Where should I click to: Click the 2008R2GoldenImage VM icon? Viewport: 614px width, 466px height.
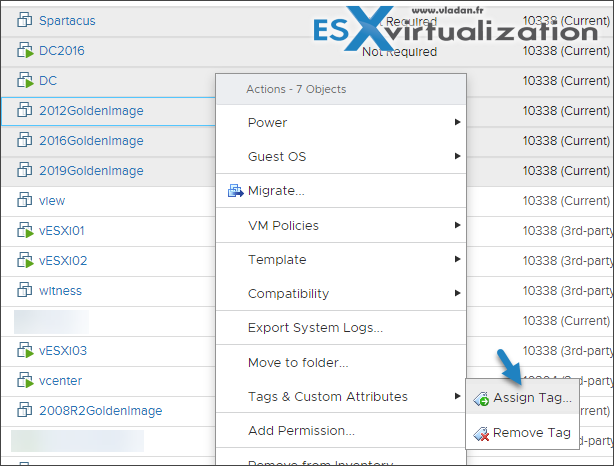(25, 410)
